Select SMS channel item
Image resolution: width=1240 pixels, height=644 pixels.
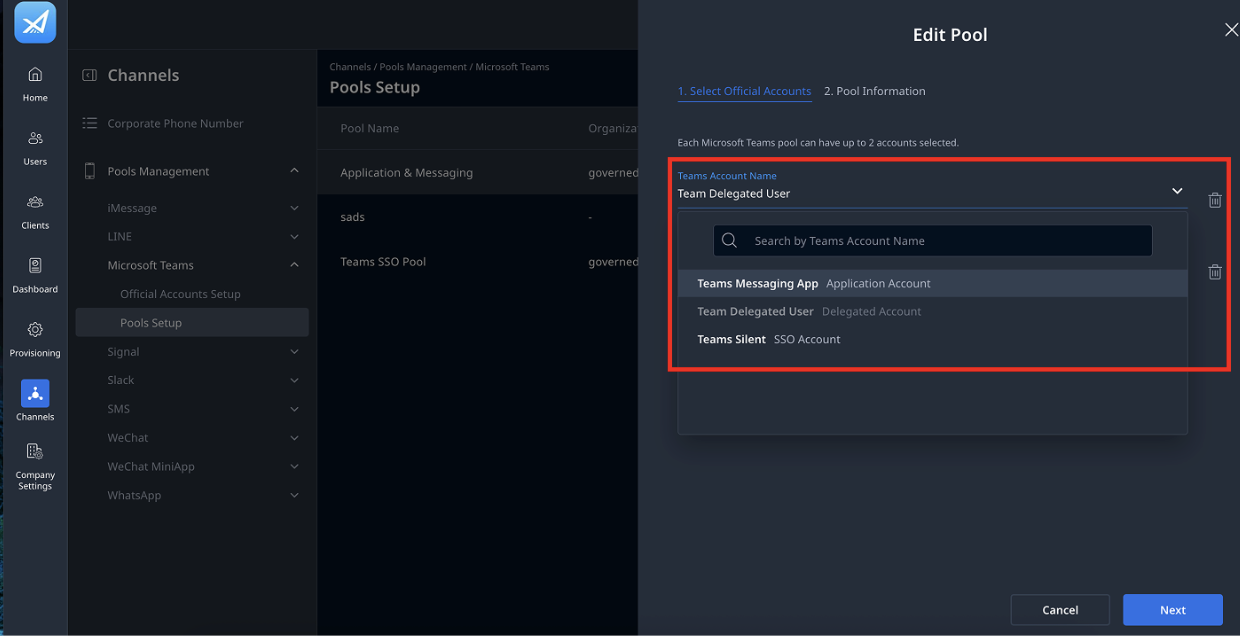119,409
